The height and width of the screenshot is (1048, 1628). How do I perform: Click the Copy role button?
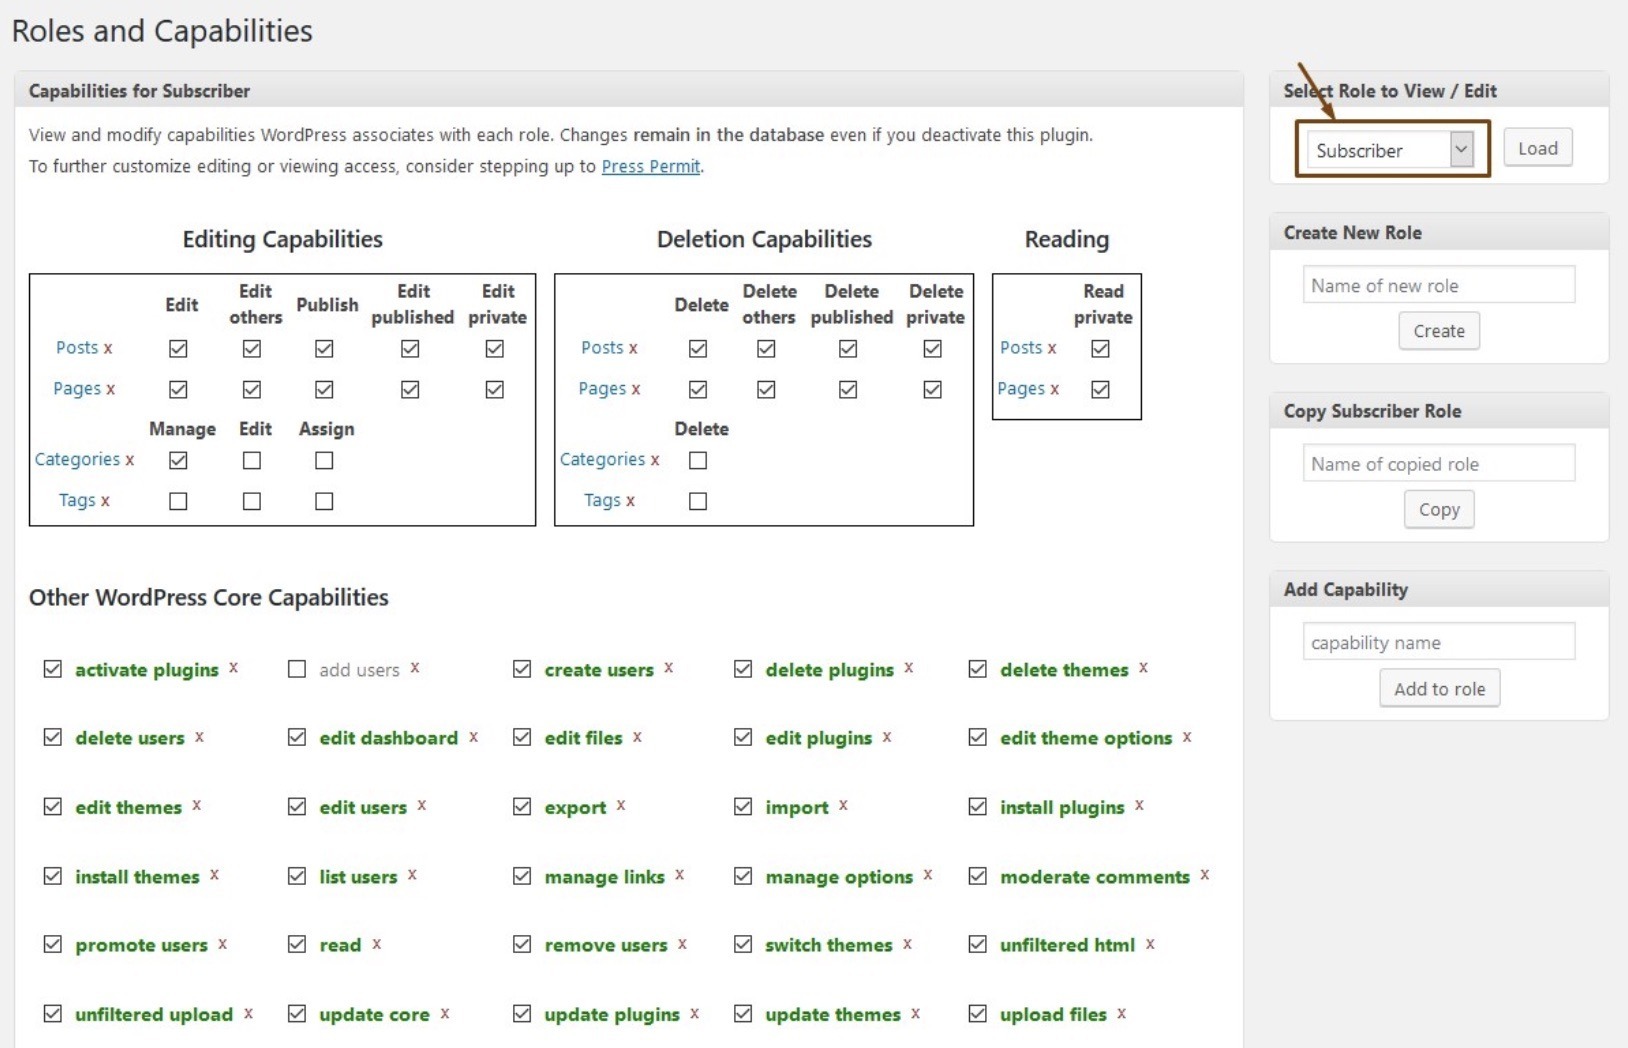(1439, 509)
